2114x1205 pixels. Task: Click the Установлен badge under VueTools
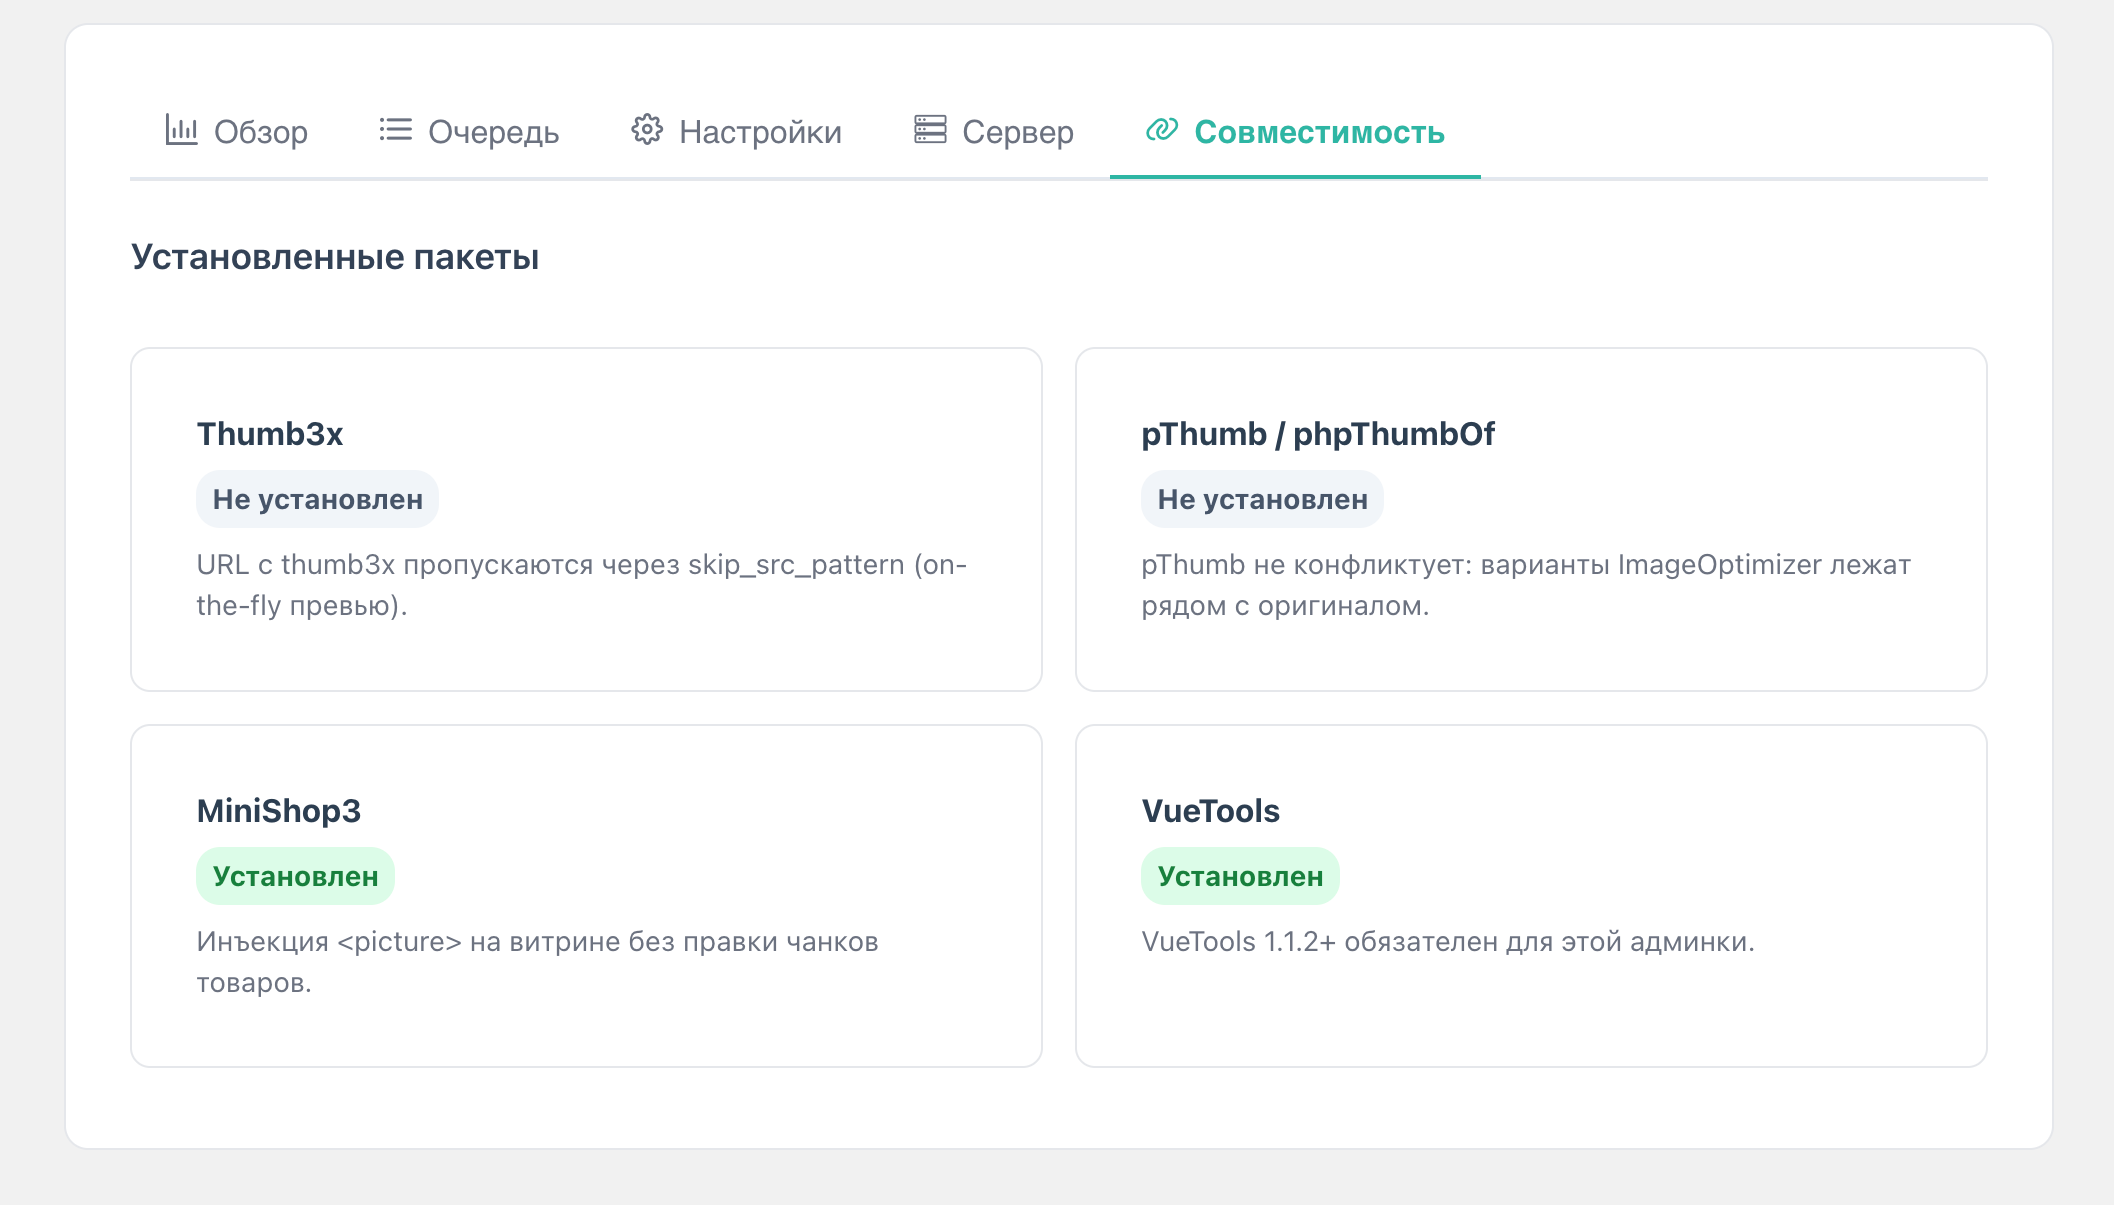[1240, 876]
